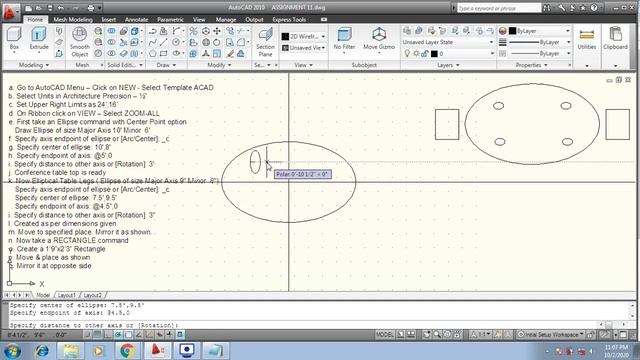This screenshot has width=640, height=360.
Task: Click the Undo arrow in quick access toolbar
Action: (x=61, y=8)
